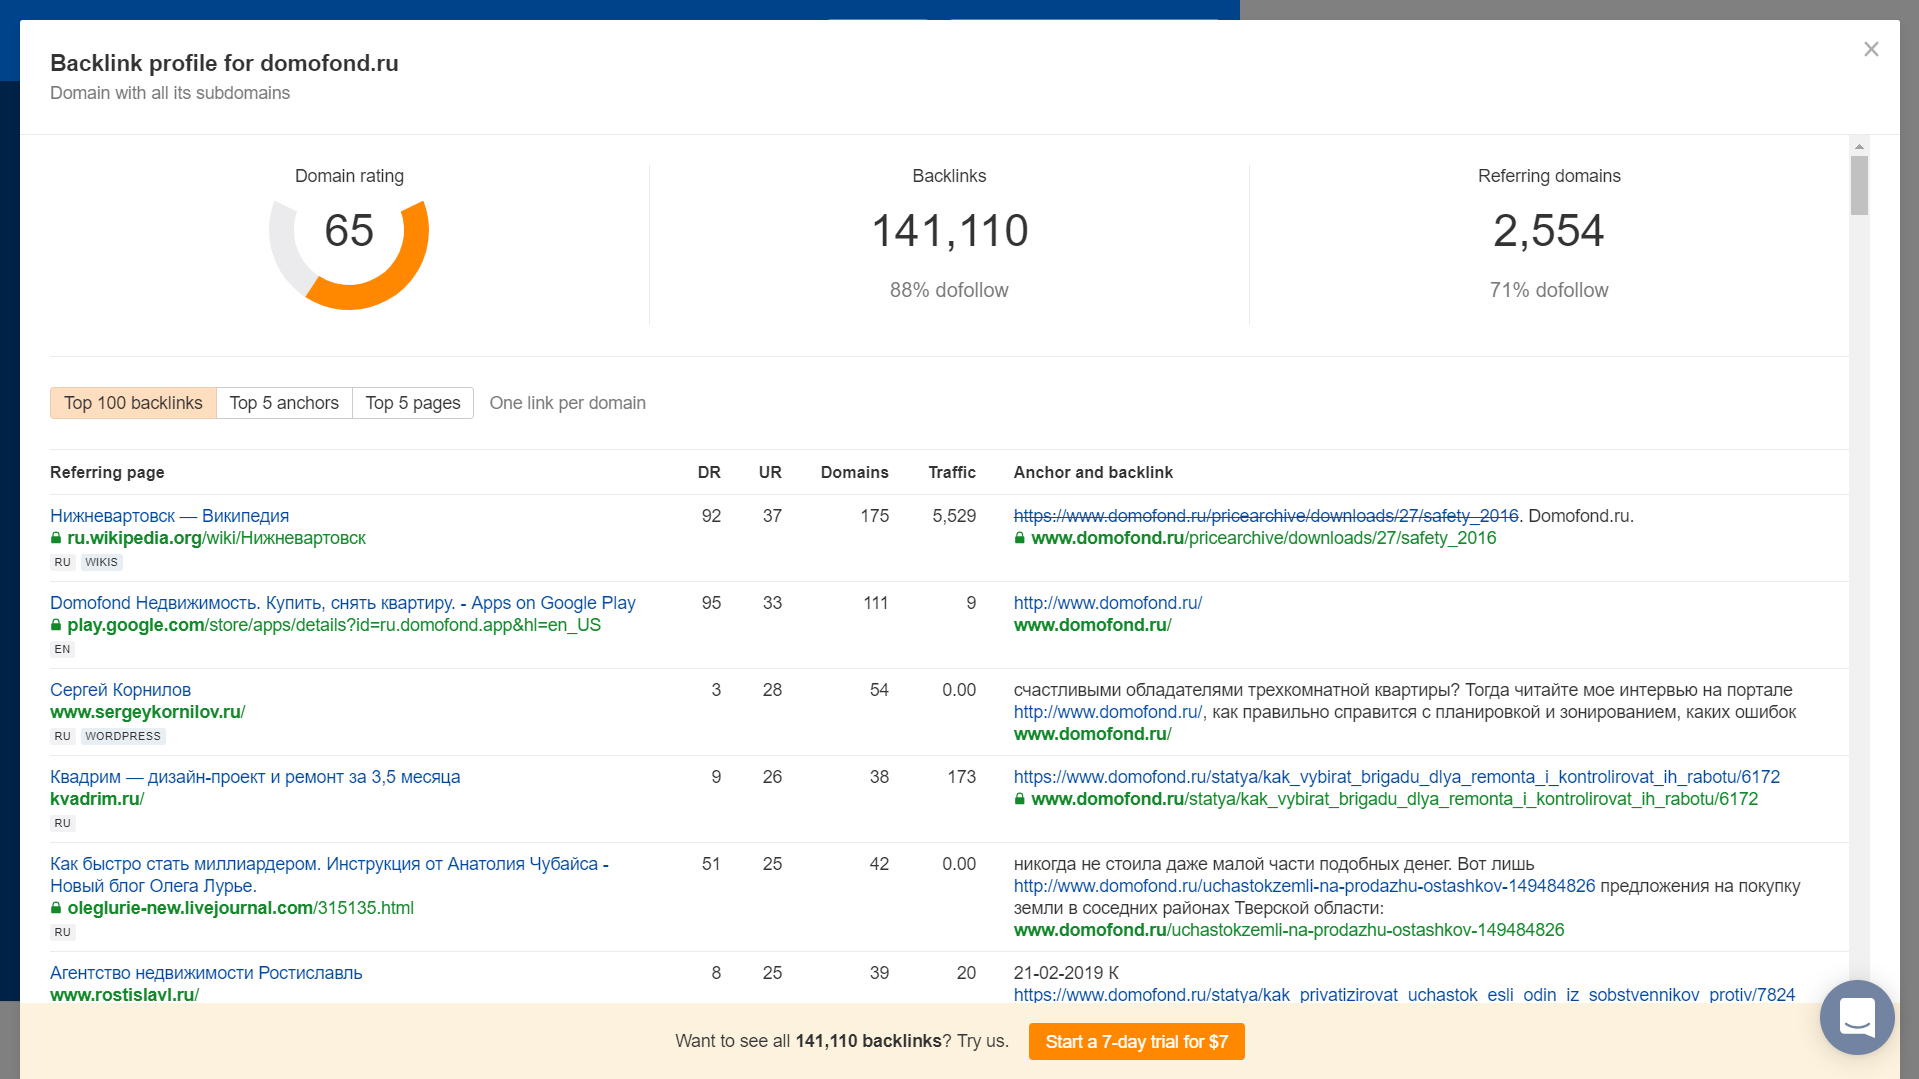This screenshot has height=1079, width=1919.
Task: Visit the www.sergeykornilov.ru URL
Action: click(x=147, y=712)
